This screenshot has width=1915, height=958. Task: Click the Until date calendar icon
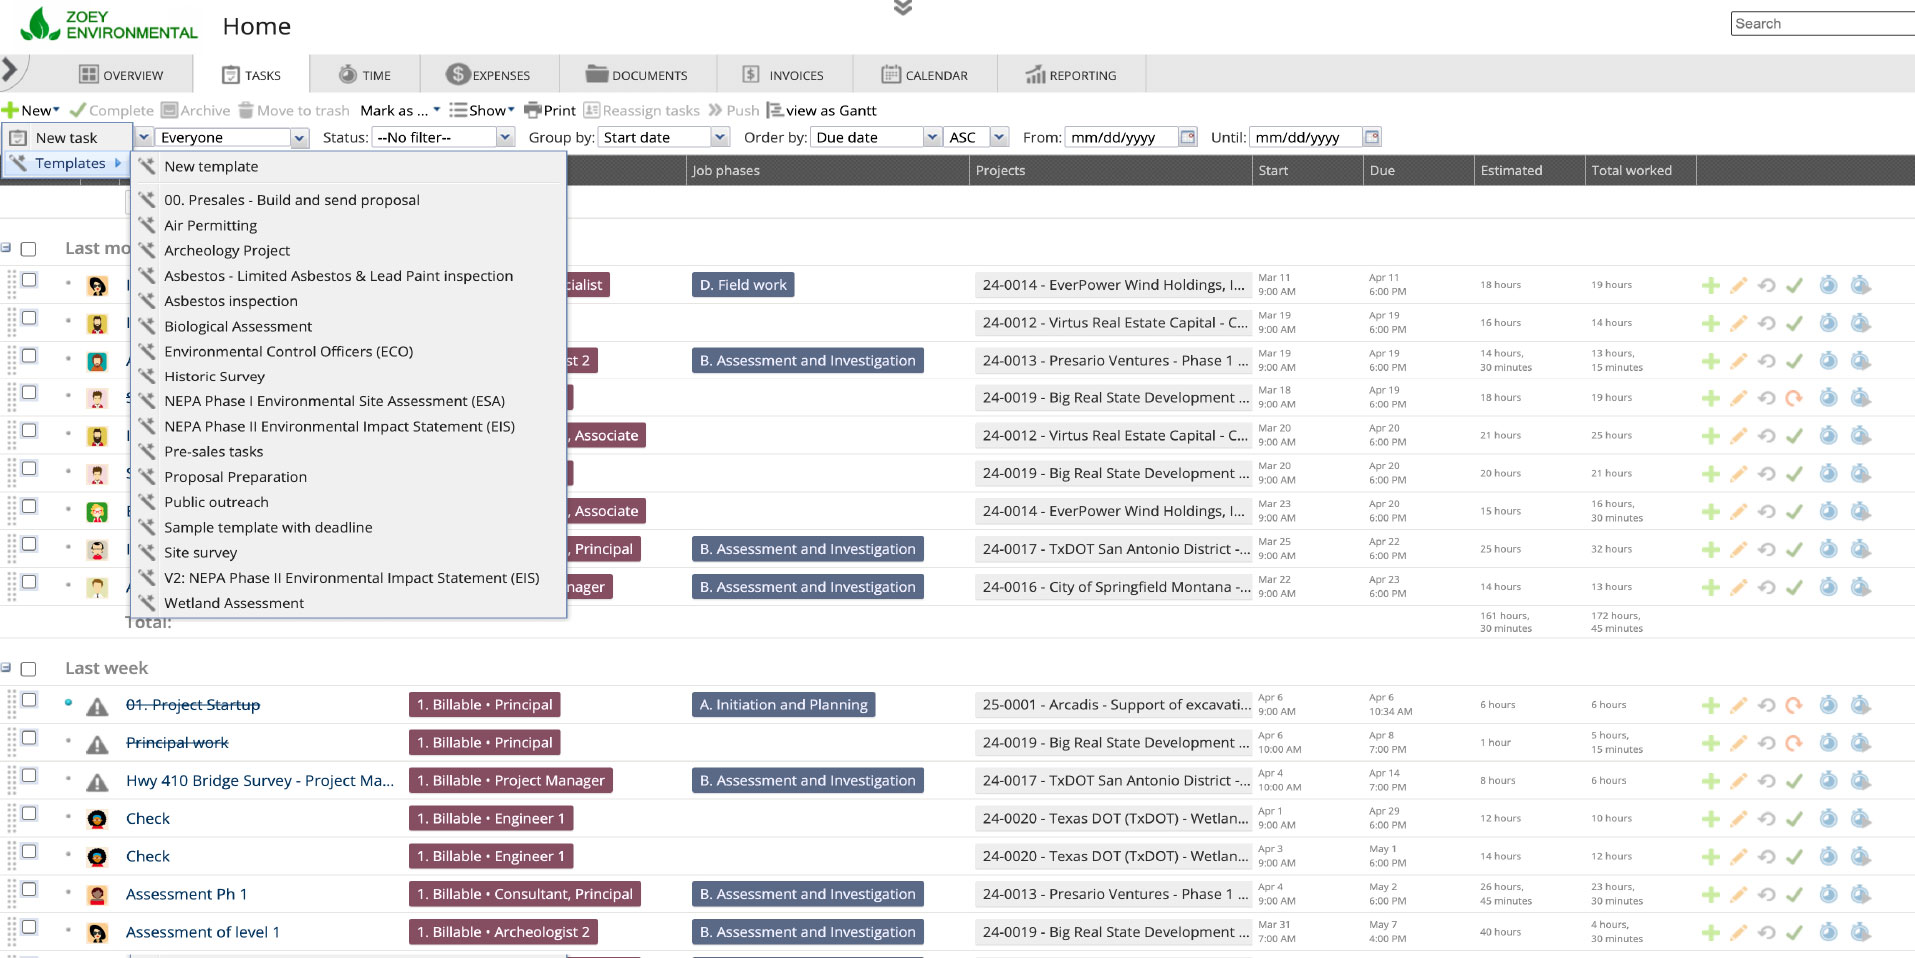(1371, 137)
